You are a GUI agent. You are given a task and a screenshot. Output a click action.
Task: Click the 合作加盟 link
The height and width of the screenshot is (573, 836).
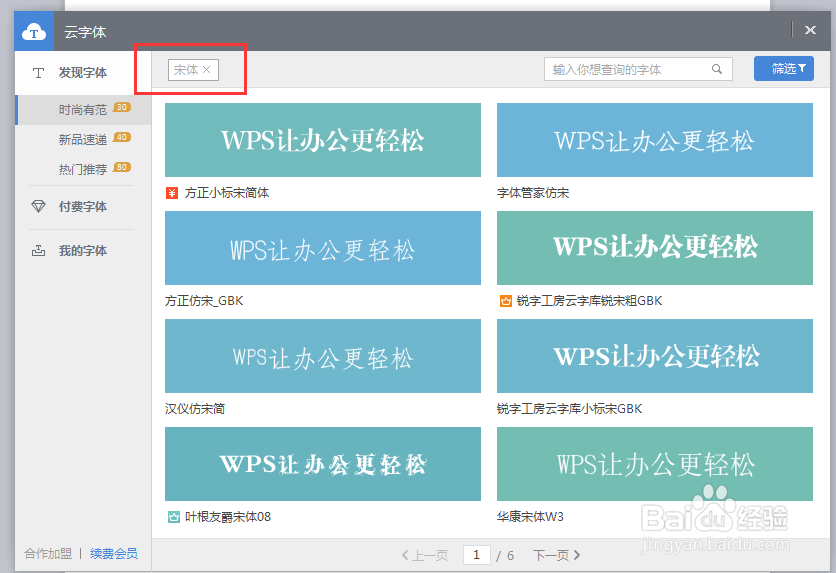click(48, 554)
